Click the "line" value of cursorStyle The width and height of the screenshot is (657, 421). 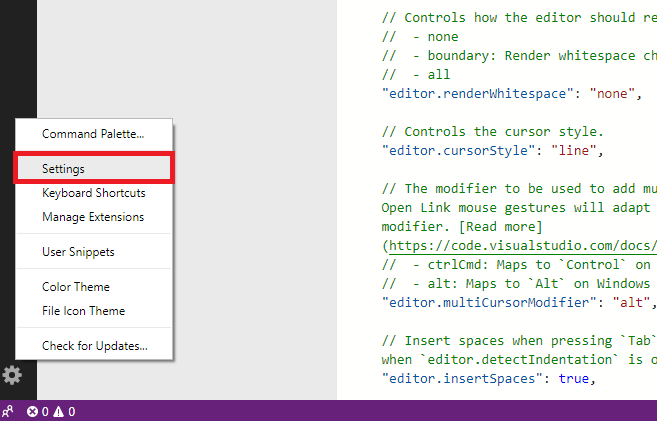point(574,150)
